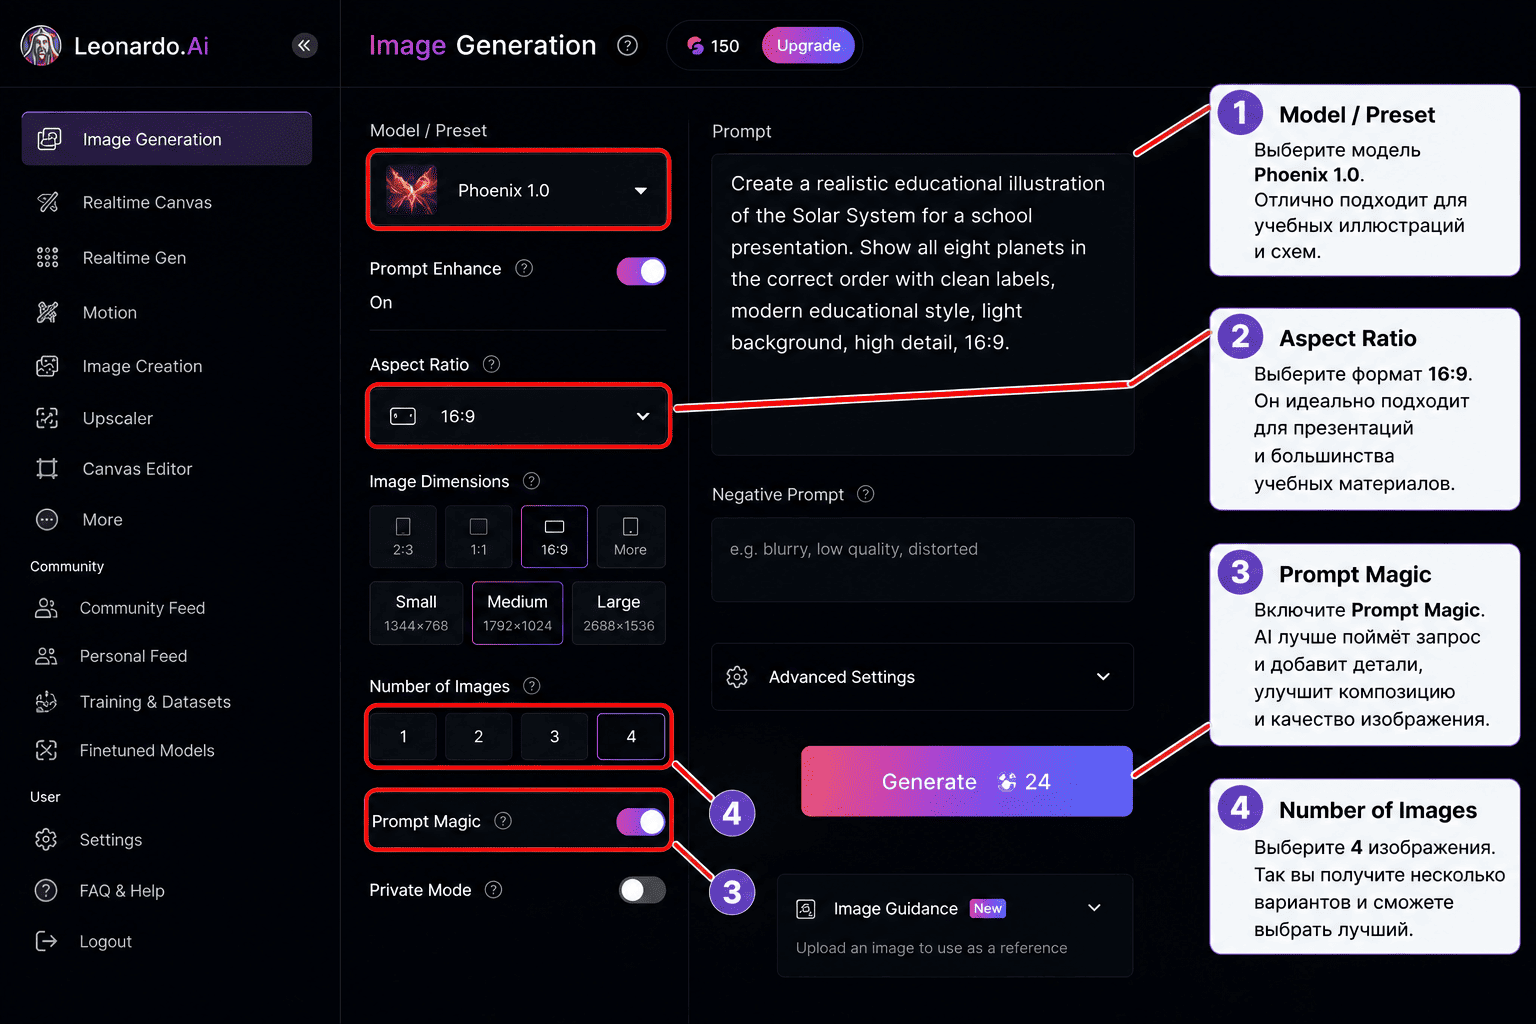Select the Large 2688×1536 image size
This screenshot has height=1024, width=1536.
pos(618,613)
